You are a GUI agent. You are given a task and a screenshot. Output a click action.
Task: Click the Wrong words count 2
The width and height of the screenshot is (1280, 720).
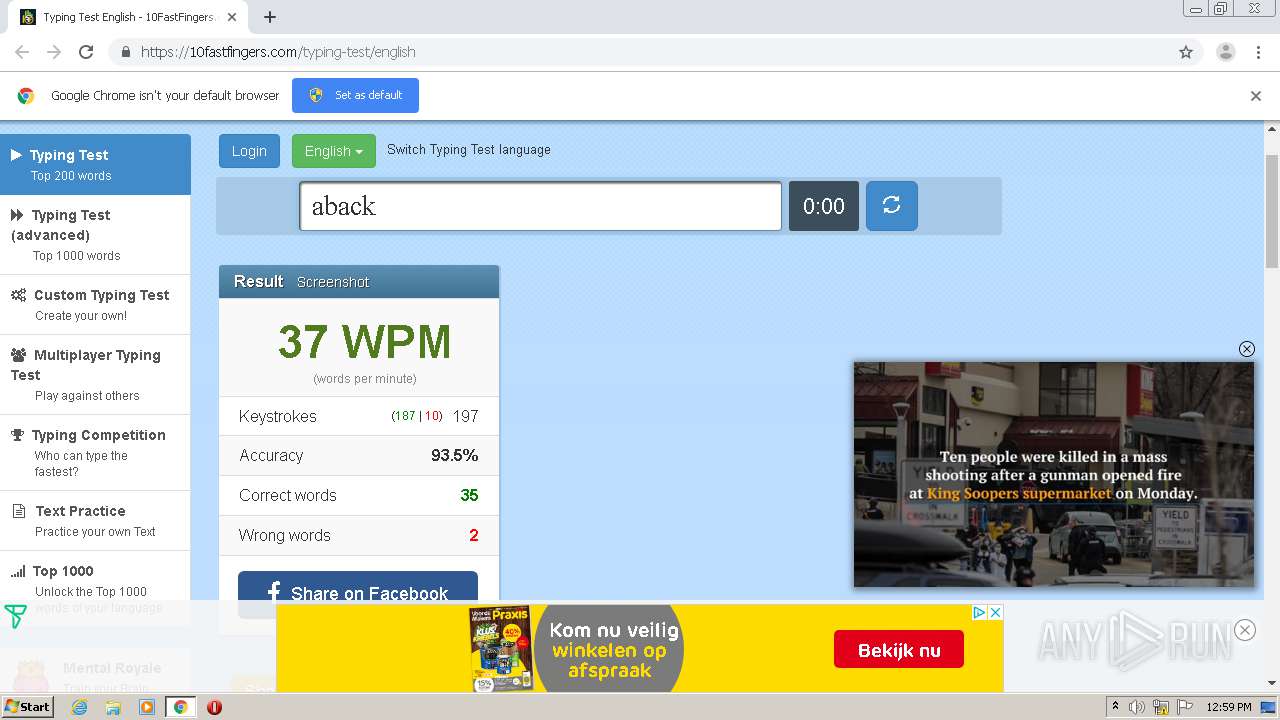coord(474,535)
